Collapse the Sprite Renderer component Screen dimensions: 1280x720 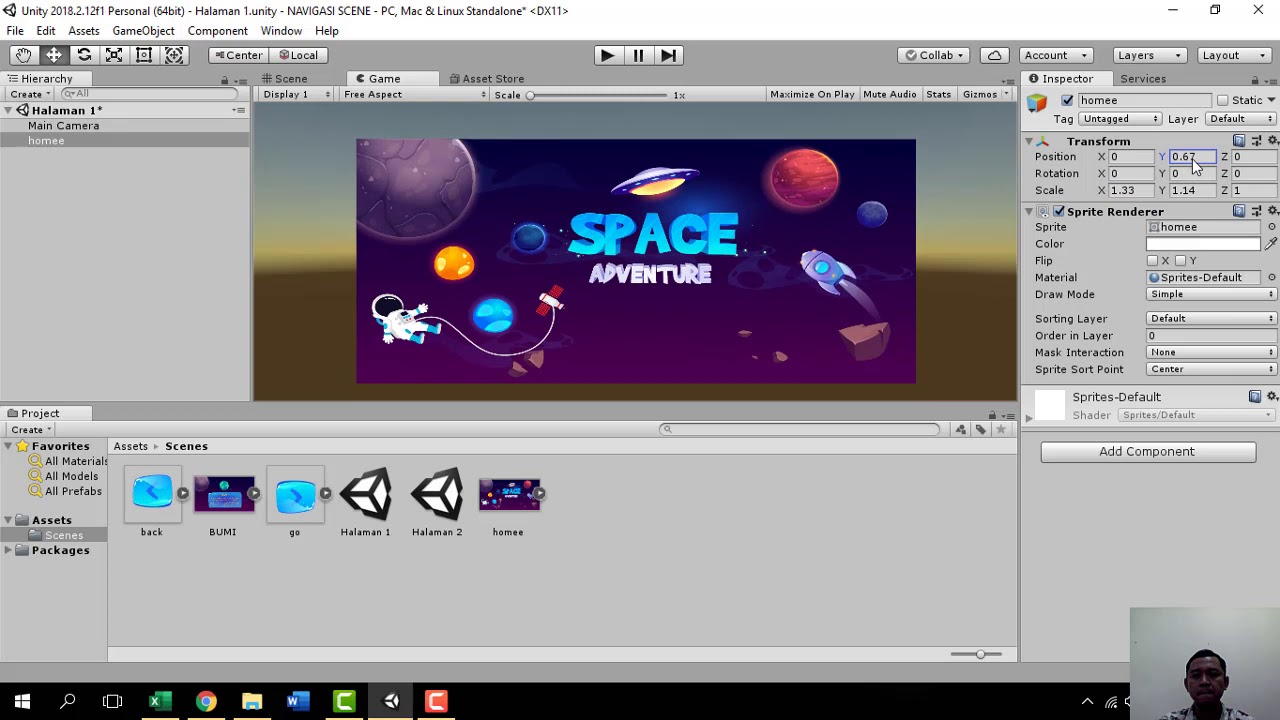[1029, 212]
